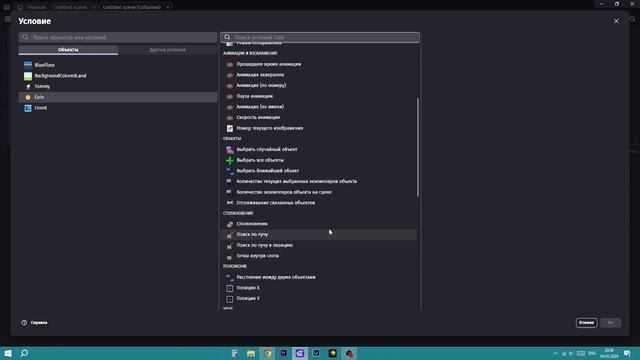Click the Выбрать ближайший объект icon
Viewport: 640px width, 360px height.
click(x=230, y=171)
